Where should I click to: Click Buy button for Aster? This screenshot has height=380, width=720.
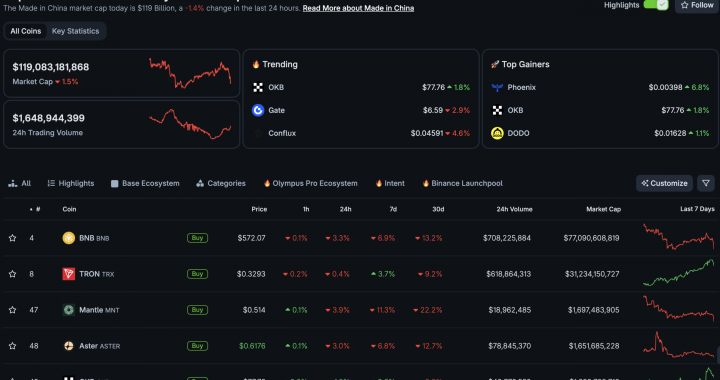[x=197, y=346]
